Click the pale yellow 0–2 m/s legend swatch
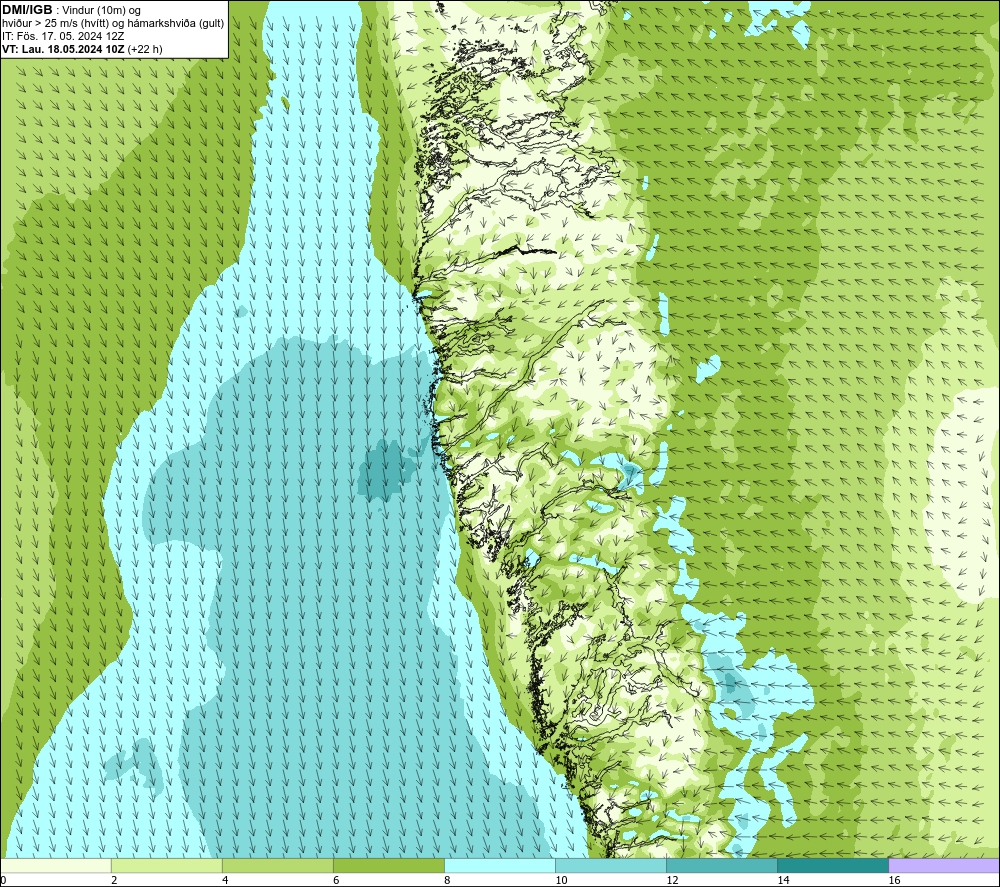The width and height of the screenshot is (1000, 887). (55, 866)
